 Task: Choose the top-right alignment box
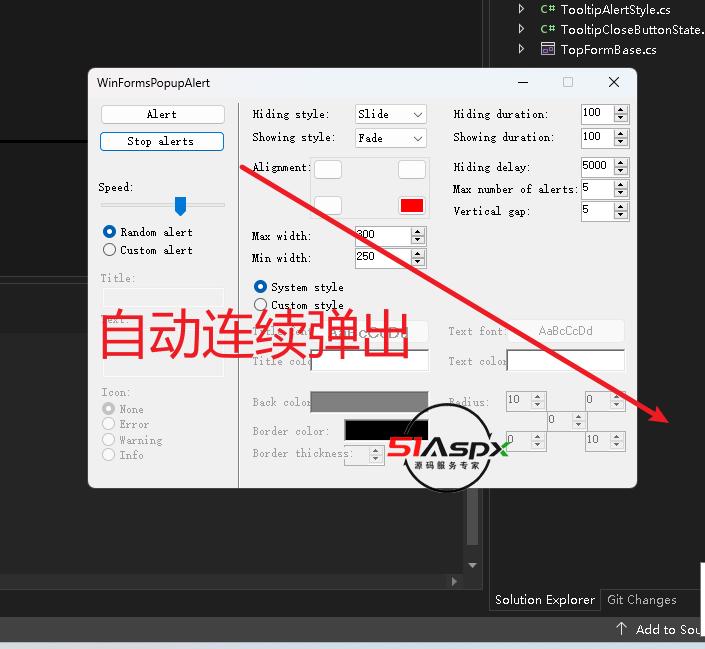point(412,170)
